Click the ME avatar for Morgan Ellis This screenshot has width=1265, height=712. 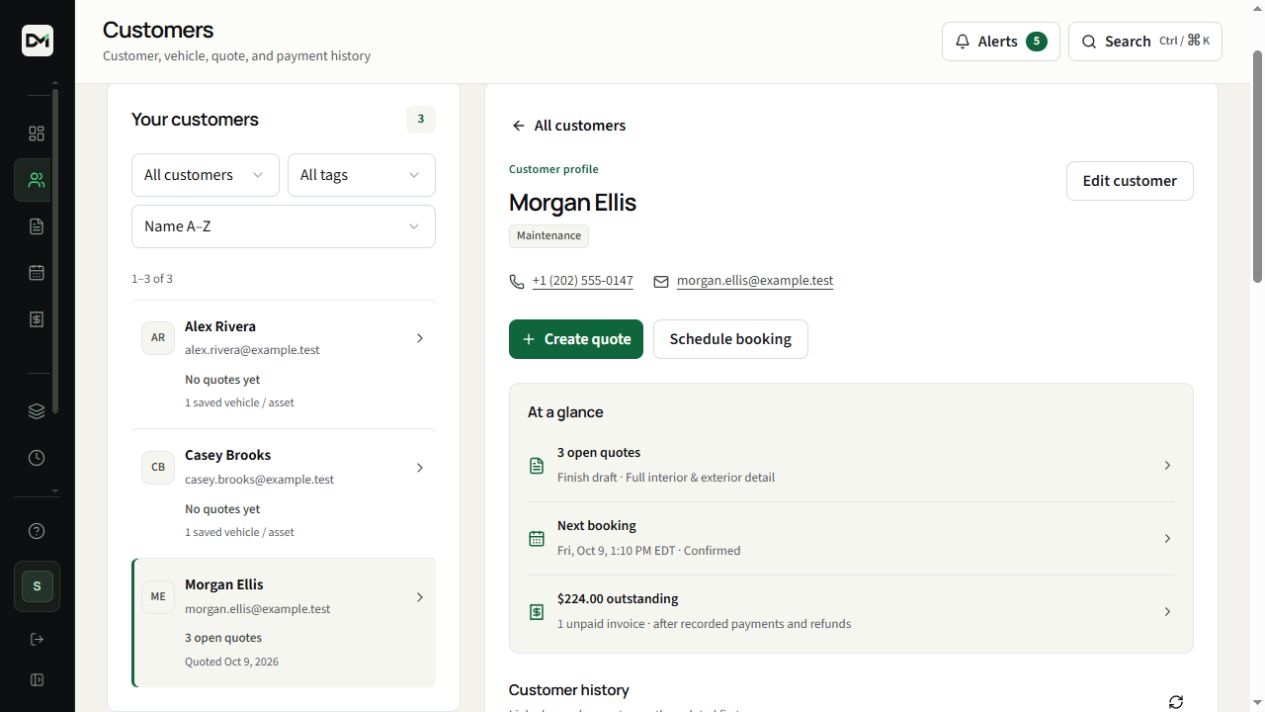[158, 597]
